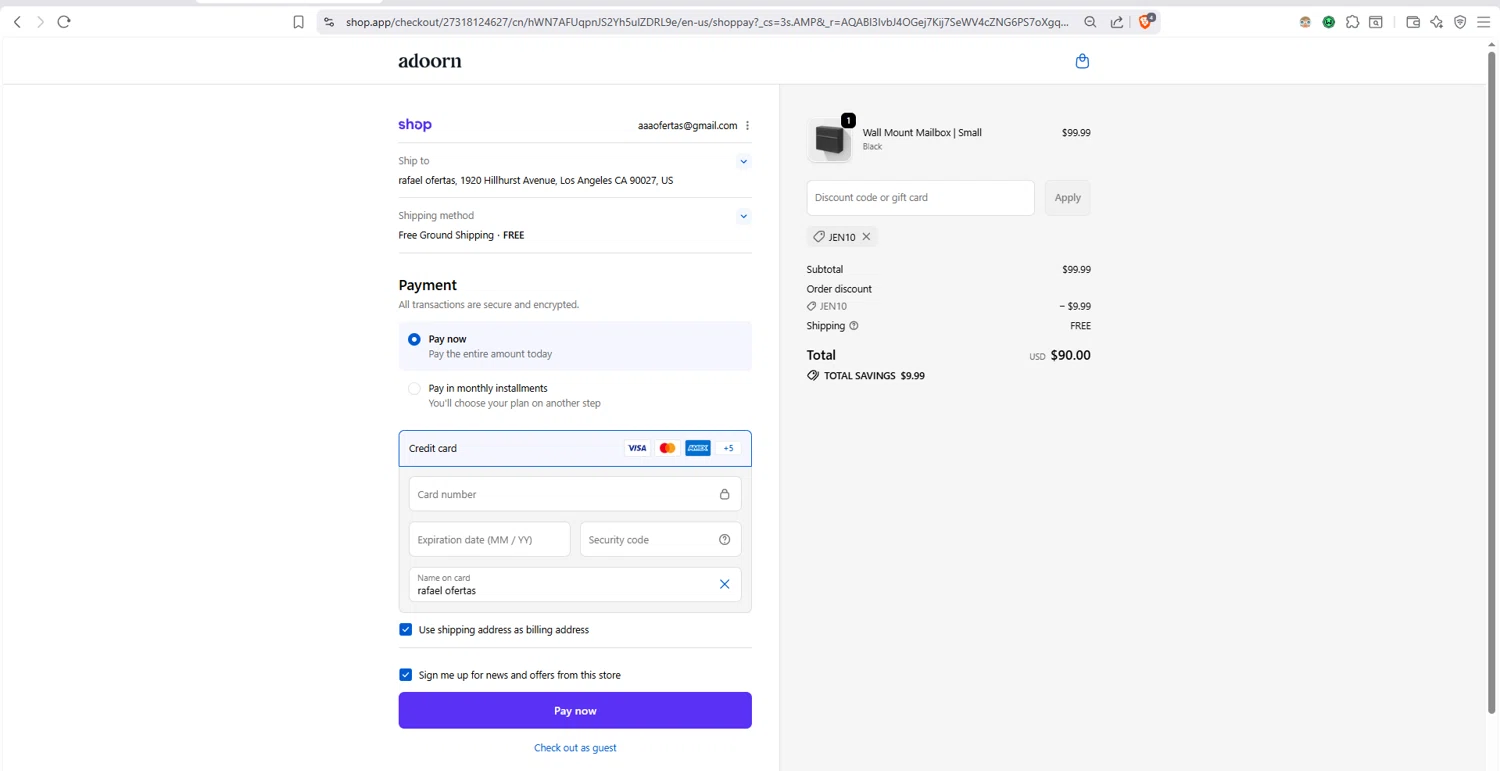Open the three-dot menu beside email
Viewport: 1500px width, 771px height.
point(747,126)
